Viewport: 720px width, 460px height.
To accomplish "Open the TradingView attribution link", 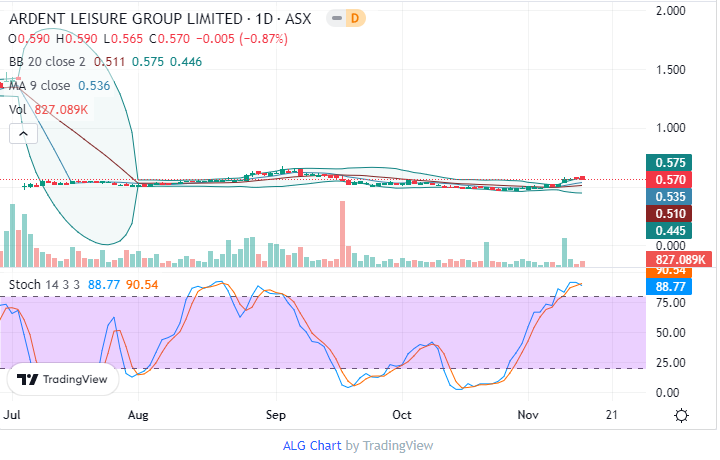I will pyautogui.click(x=398, y=445).
